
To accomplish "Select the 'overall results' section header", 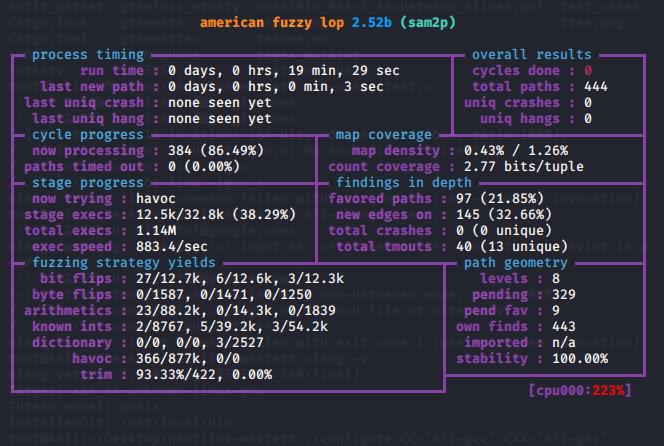I will [531, 55].
